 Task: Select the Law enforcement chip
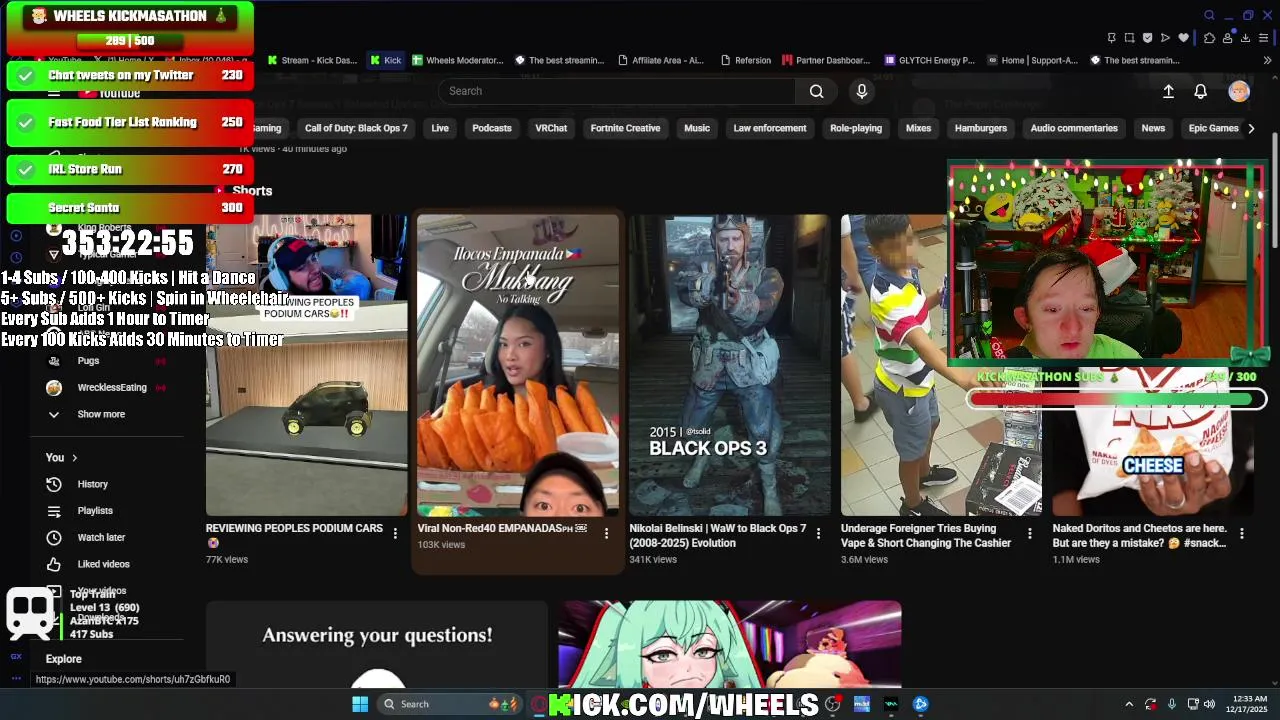pos(770,128)
